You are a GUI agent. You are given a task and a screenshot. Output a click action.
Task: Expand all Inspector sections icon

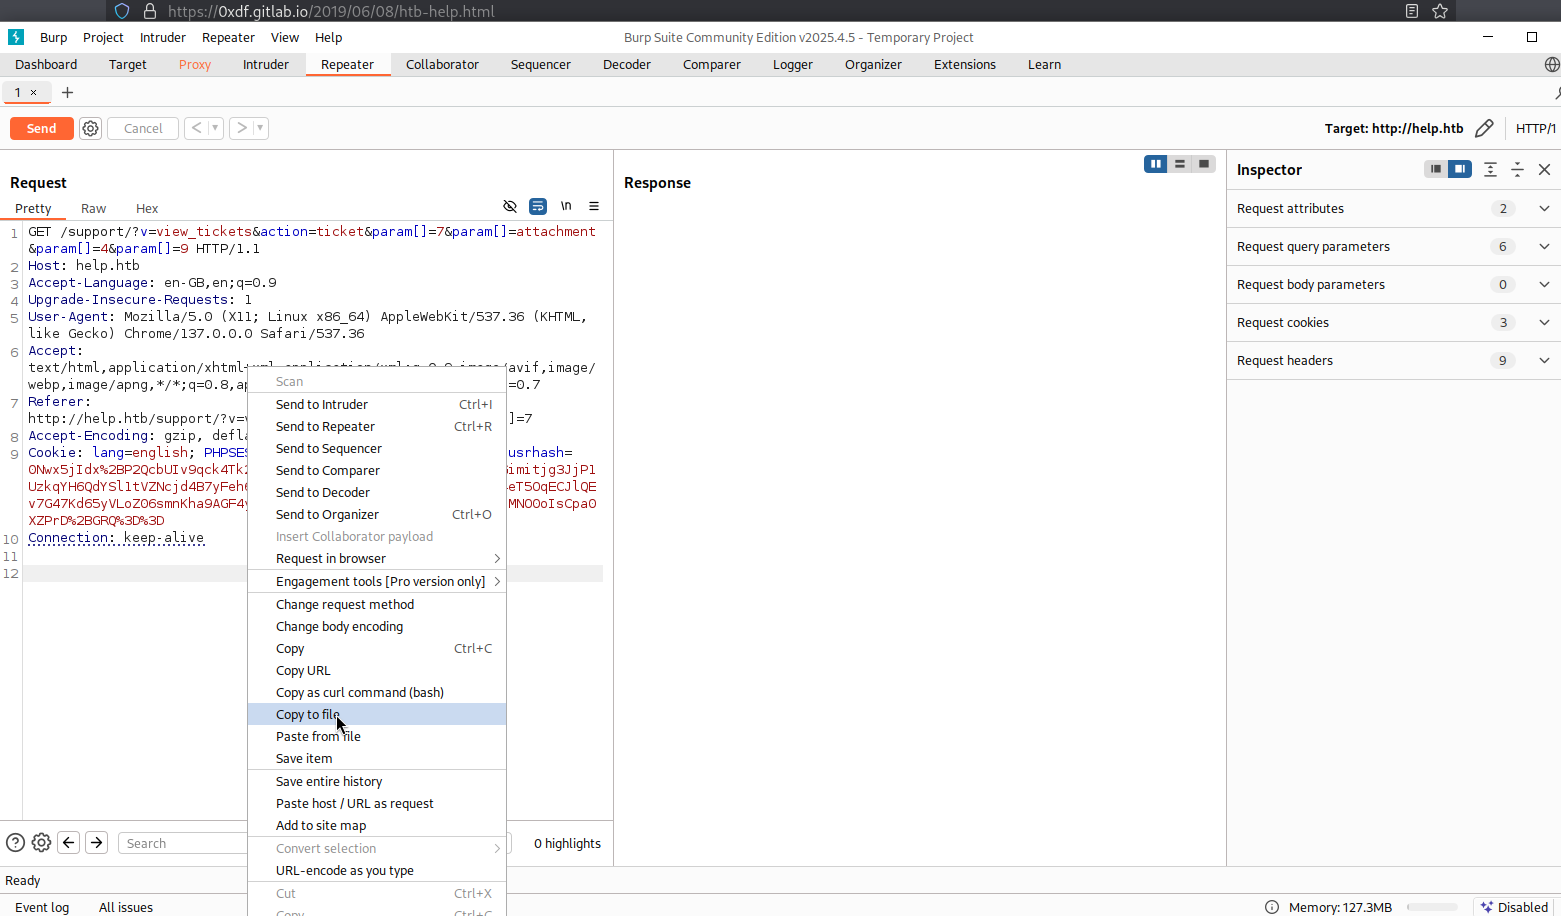1490,169
